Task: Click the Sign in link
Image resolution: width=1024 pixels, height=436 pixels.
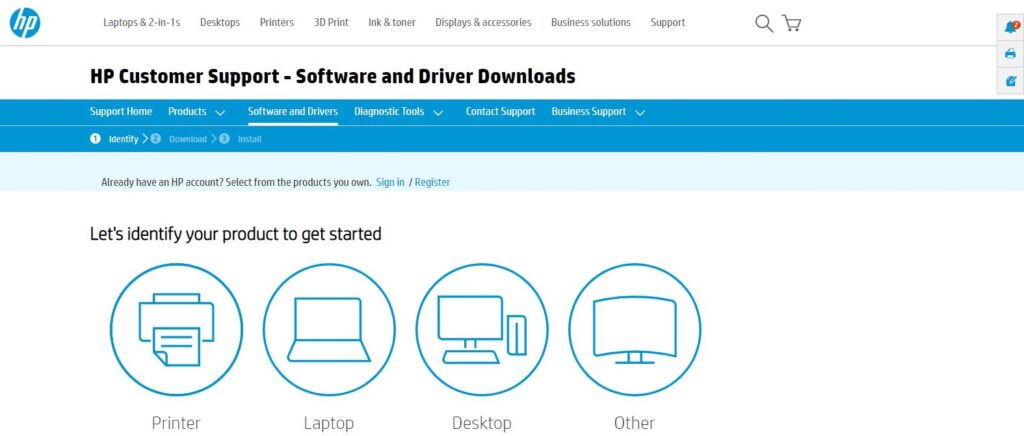Action: tap(390, 182)
